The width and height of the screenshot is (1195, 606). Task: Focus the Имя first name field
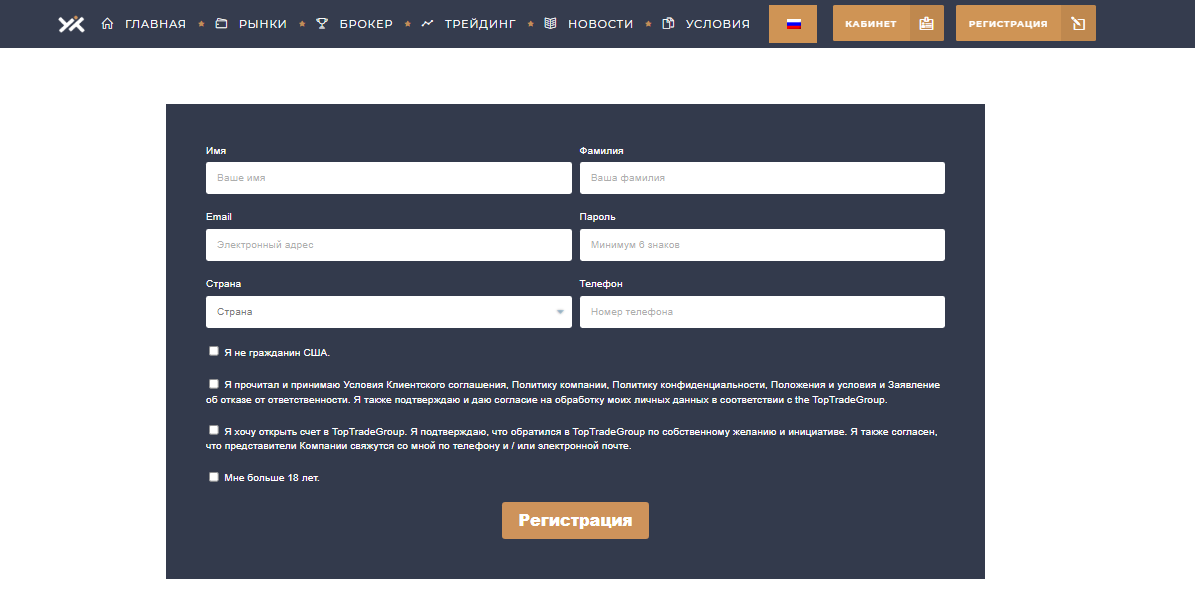[389, 178]
